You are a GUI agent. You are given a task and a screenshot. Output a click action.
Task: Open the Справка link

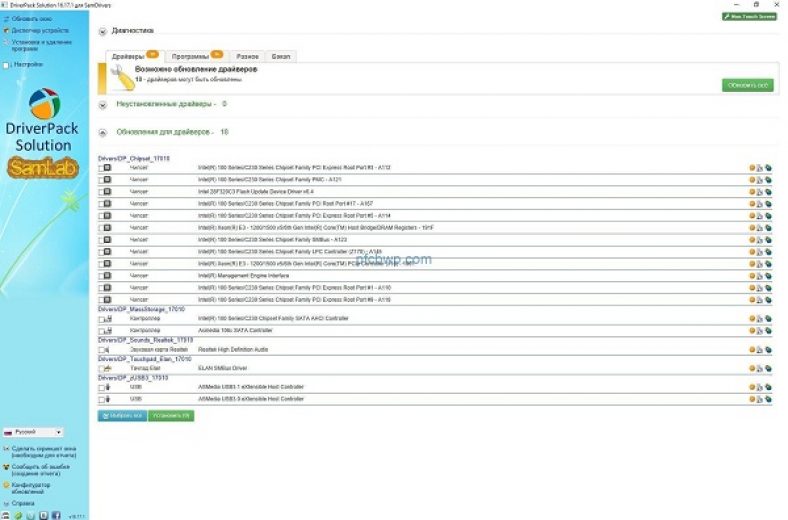[x=23, y=503]
